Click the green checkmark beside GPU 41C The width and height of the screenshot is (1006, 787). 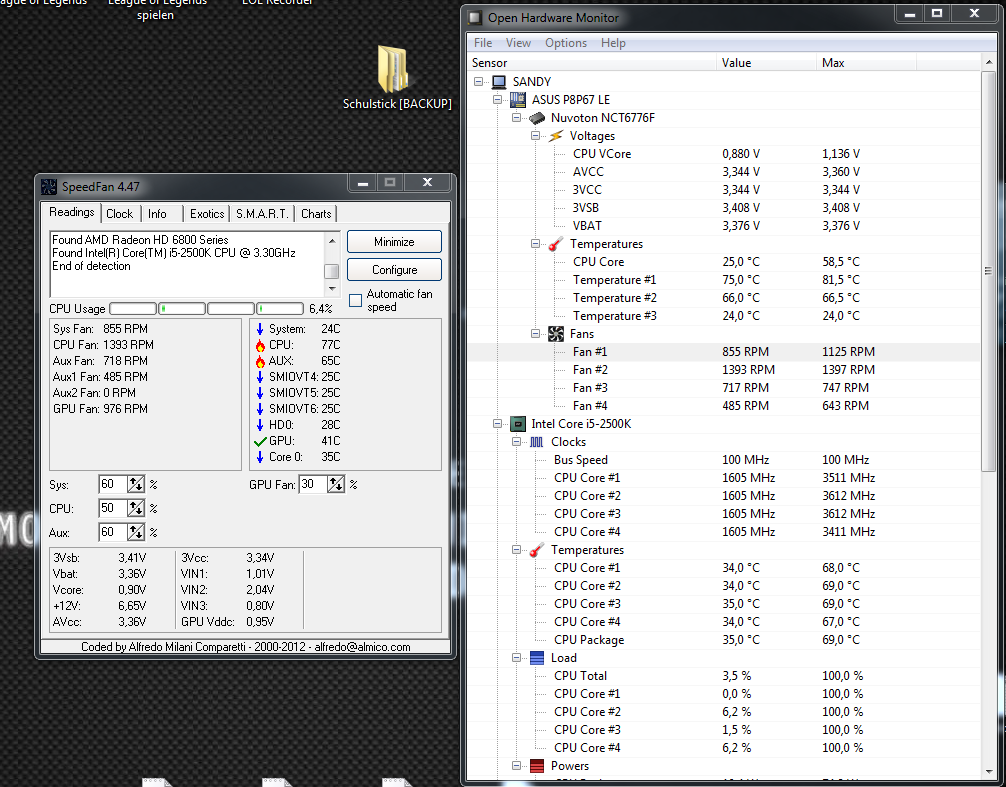tap(260, 441)
